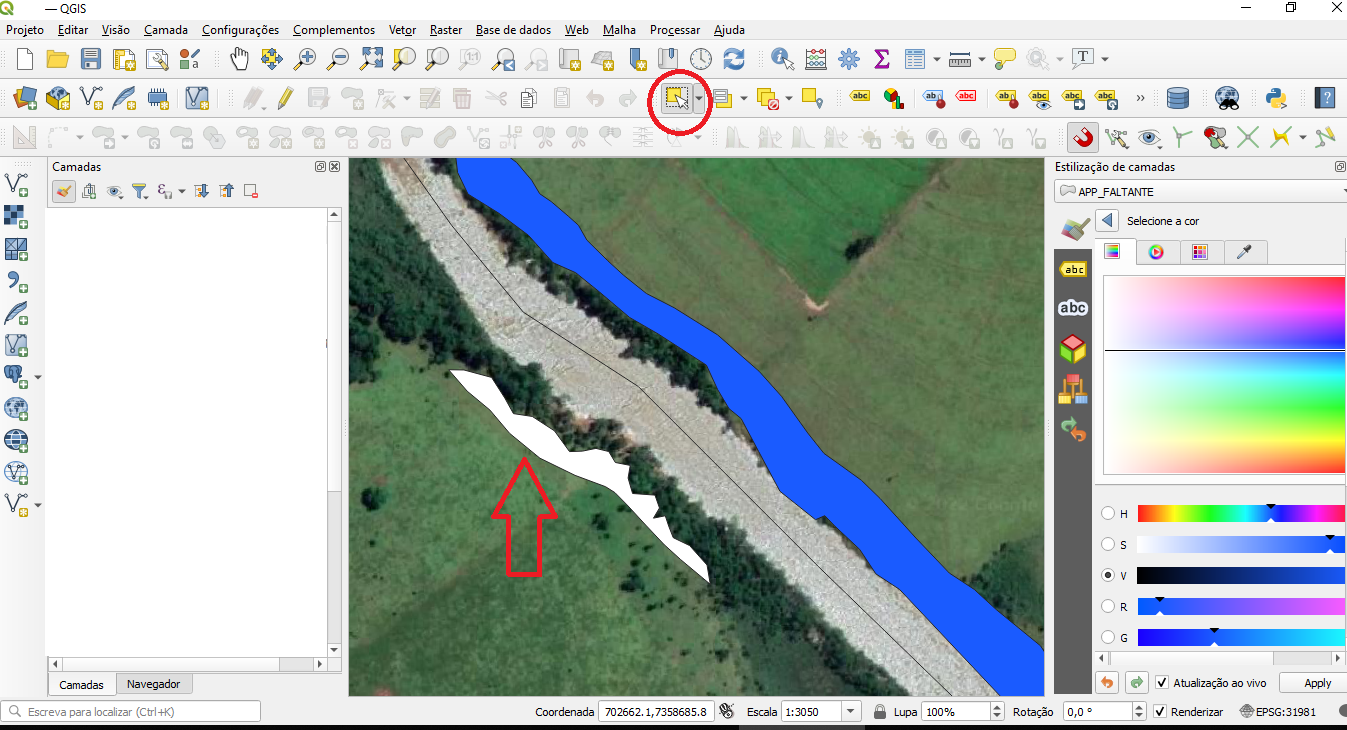Add new map tips balloon icon
Screen dimensions: 1347x730
[1004, 59]
